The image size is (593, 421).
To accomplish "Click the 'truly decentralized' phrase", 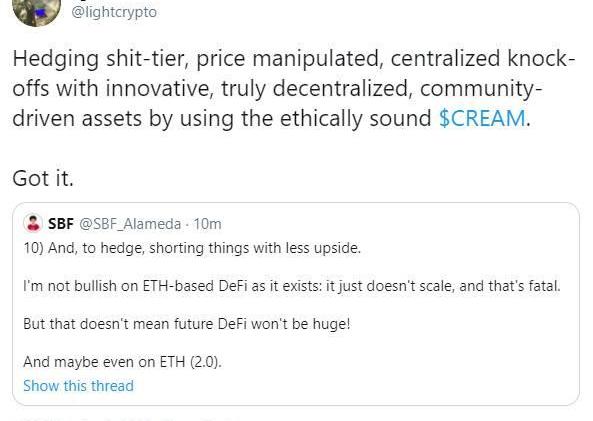I will coord(316,89).
